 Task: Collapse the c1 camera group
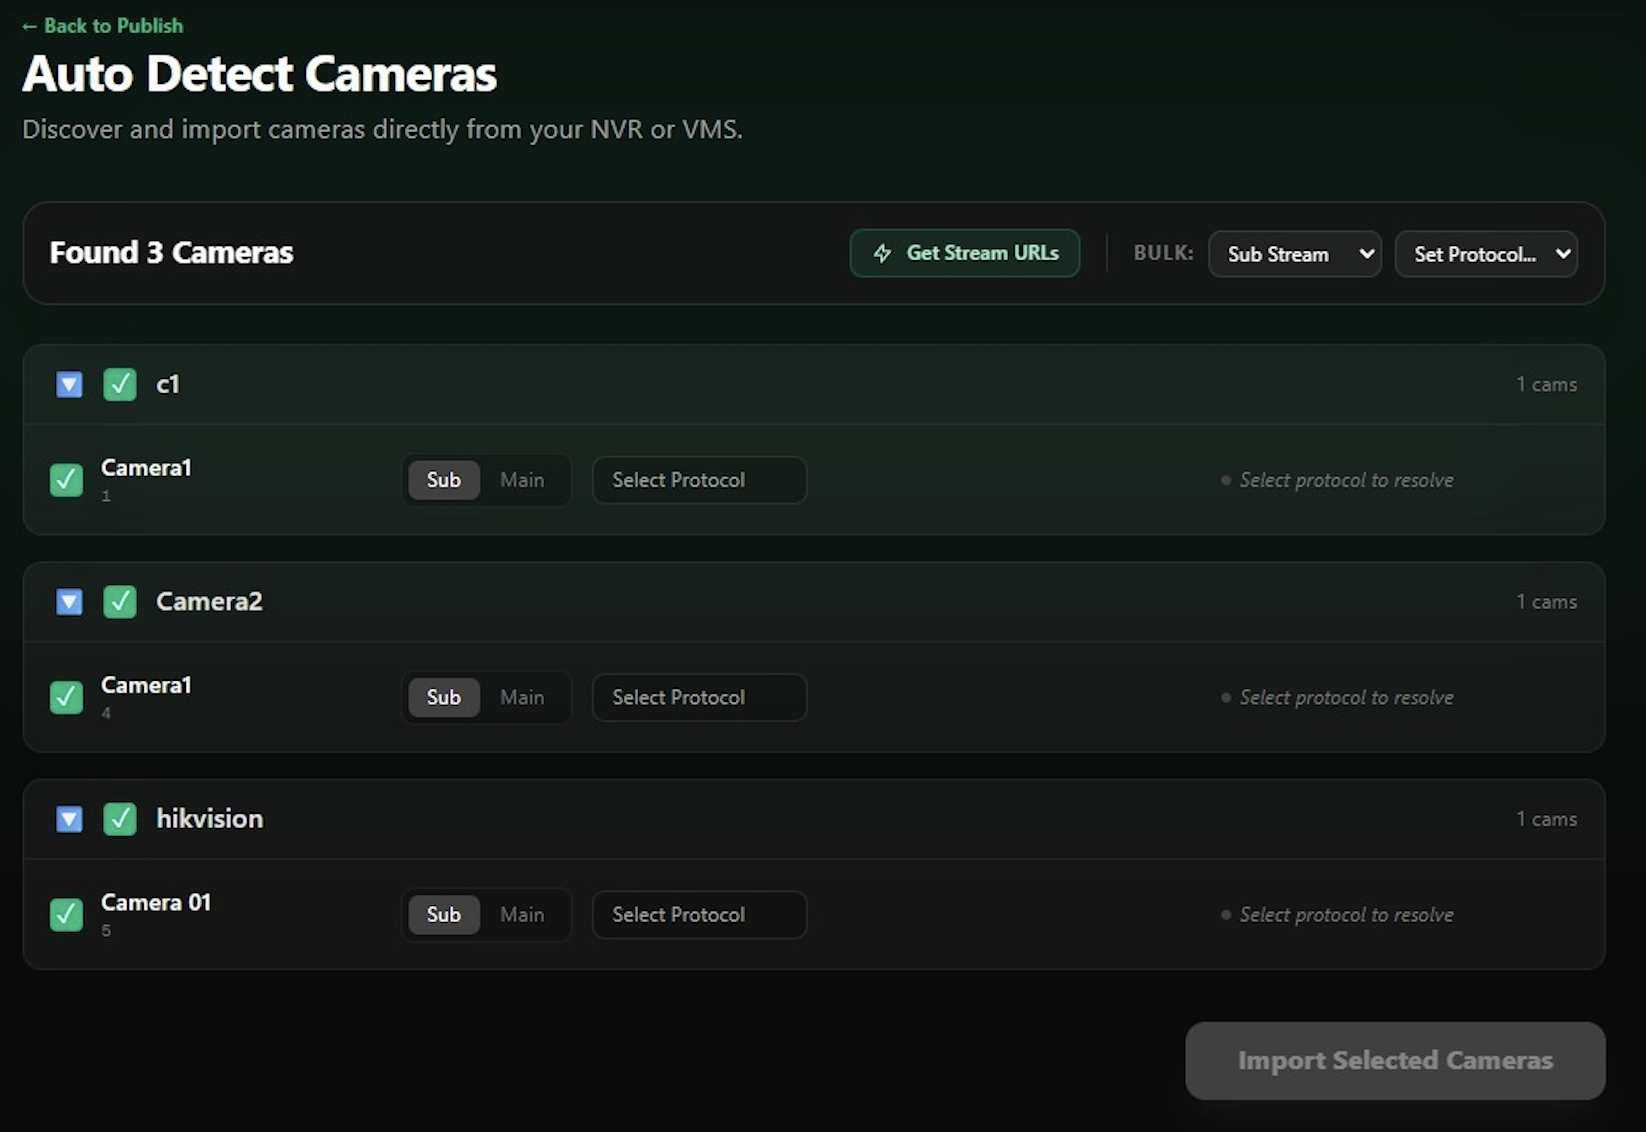[x=68, y=384]
